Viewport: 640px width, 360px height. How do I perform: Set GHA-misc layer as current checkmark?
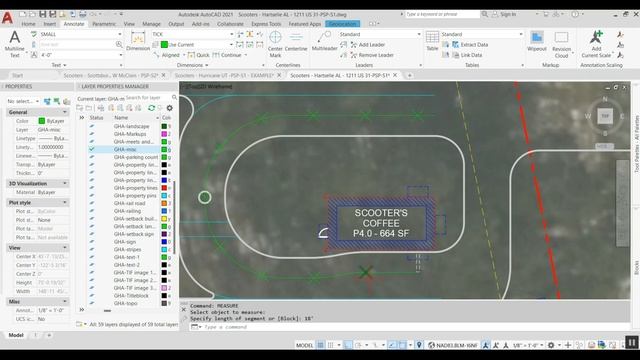(x=92, y=149)
